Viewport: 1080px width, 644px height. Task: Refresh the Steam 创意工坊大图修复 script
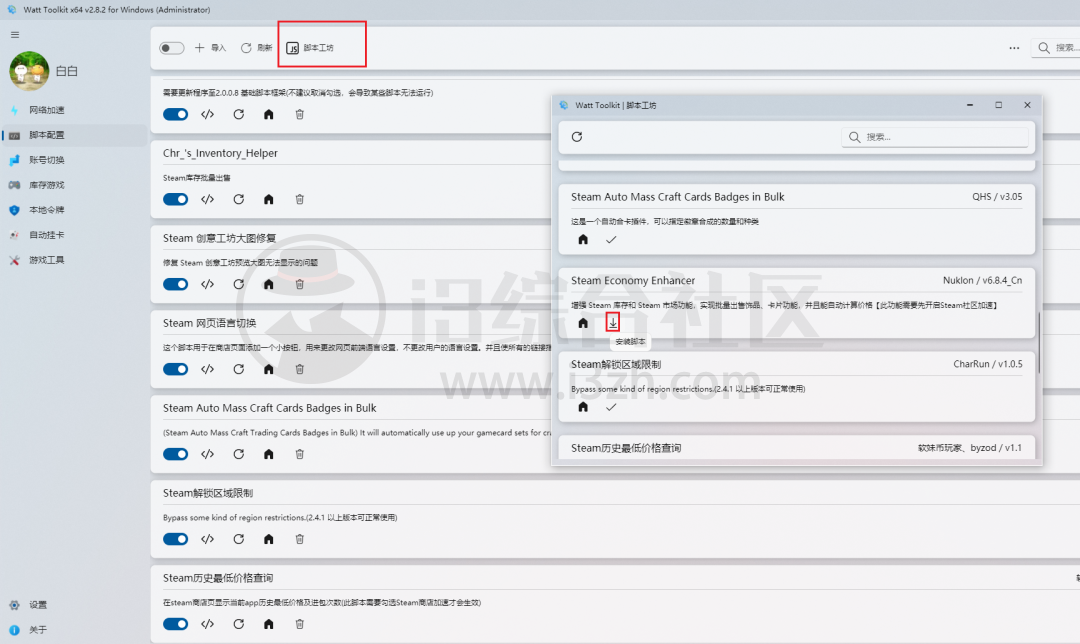pyautogui.click(x=238, y=284)
